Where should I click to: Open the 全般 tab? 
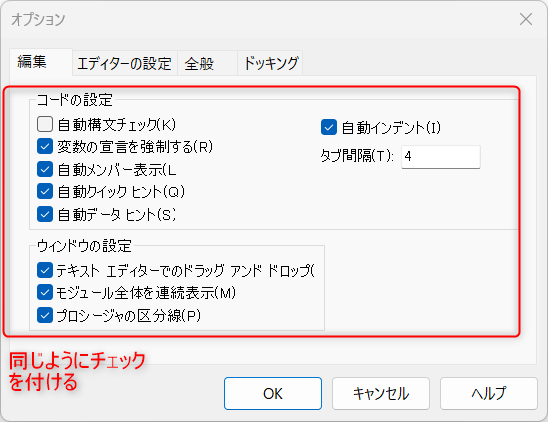point(207,64)
